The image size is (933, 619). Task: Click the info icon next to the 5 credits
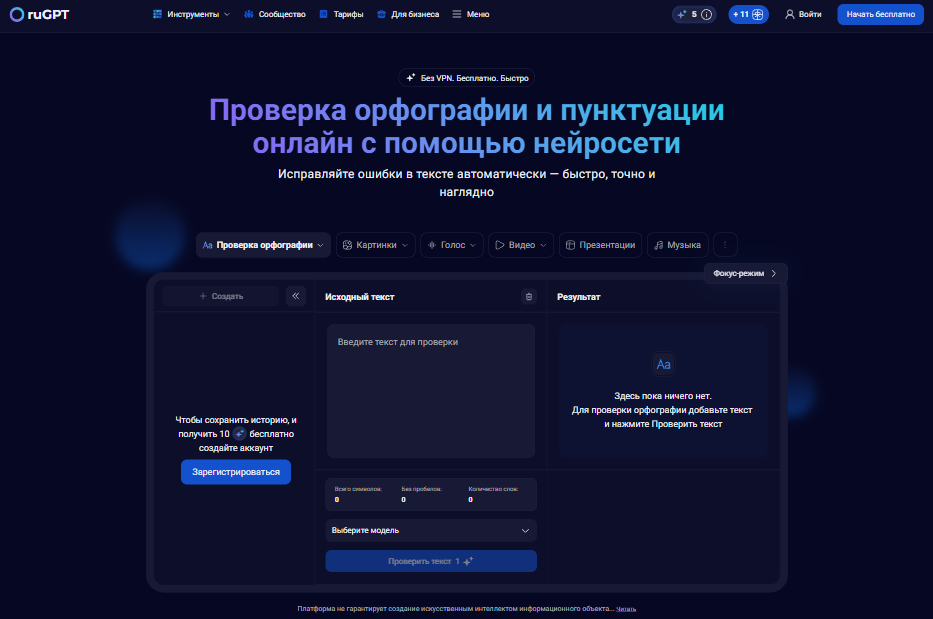click(x=707, y=14)
